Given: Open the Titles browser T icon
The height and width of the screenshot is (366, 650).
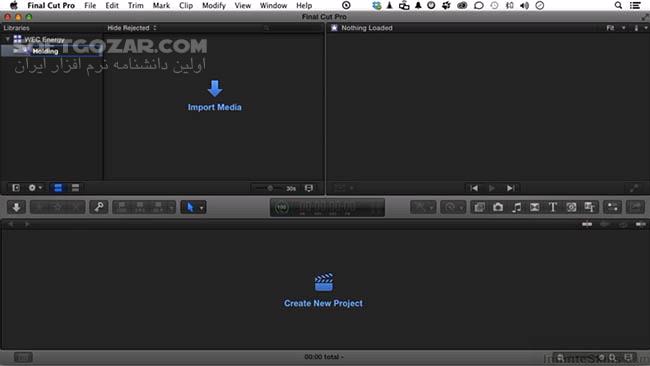Looking at the screenshot, I should pyautogui.click(x=553, y=207).
